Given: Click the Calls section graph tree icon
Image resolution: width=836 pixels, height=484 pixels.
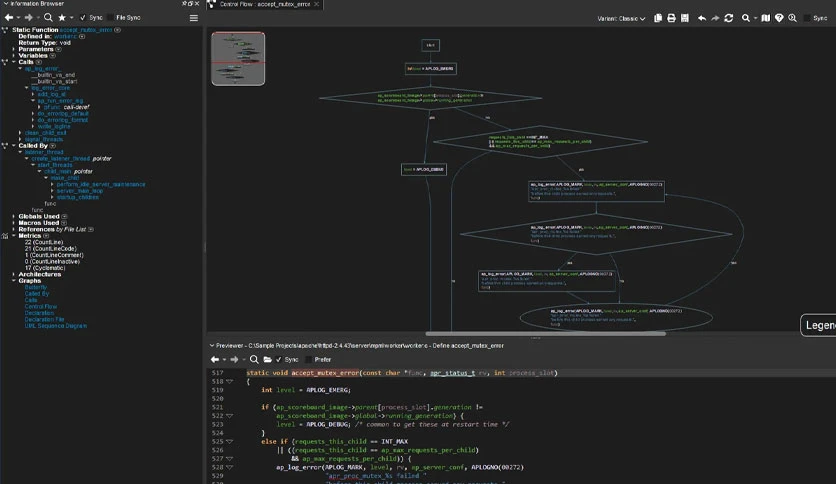Looking at the screenshot, I should point(5,62).
